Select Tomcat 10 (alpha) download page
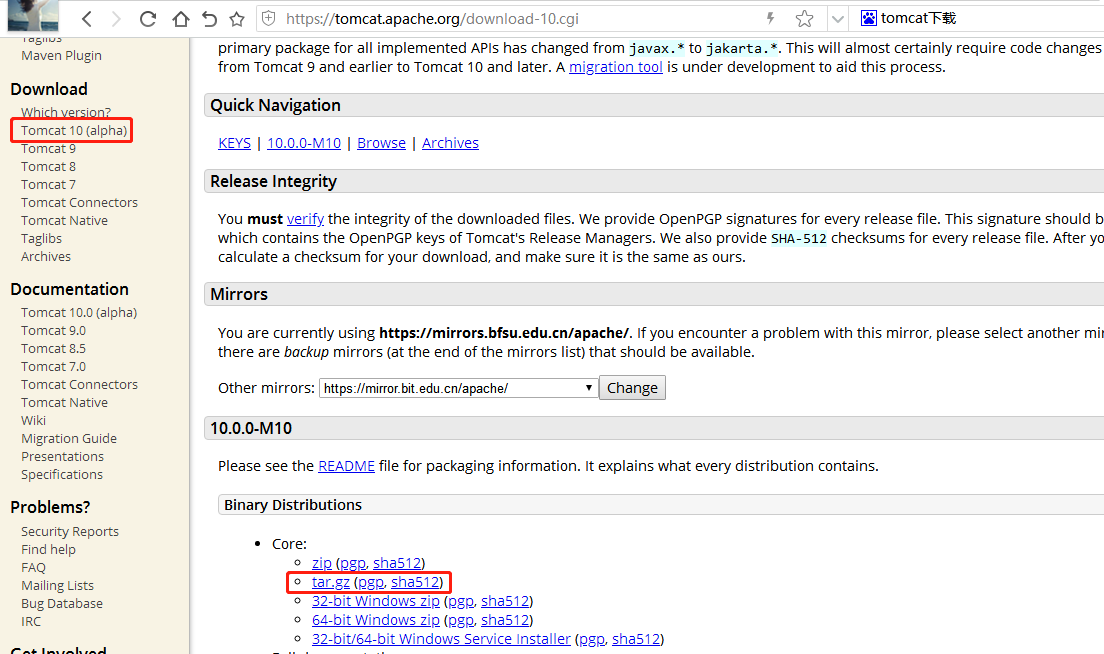Viewport: 1104px width, 654px height. click(x=74, y=130)
